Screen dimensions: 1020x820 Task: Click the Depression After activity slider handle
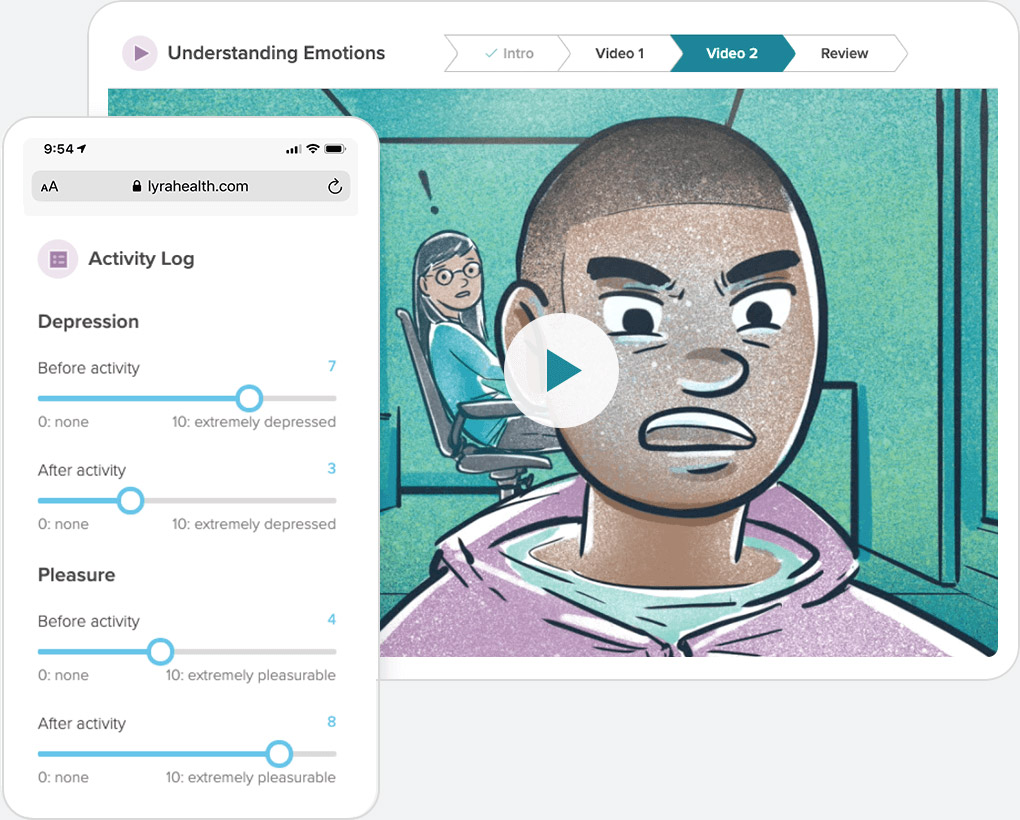tap(131, 501)
